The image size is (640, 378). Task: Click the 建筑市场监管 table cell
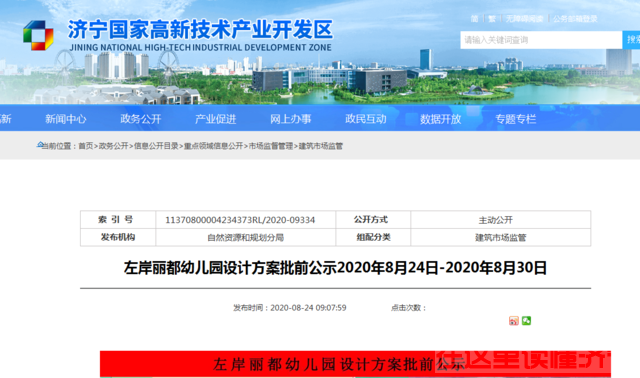point(501,238)
